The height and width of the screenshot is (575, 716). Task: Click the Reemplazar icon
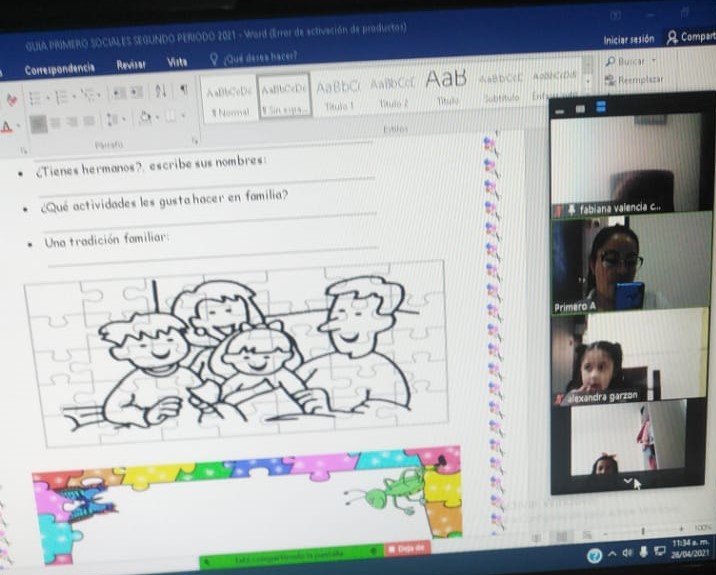(x=610, y=81)
